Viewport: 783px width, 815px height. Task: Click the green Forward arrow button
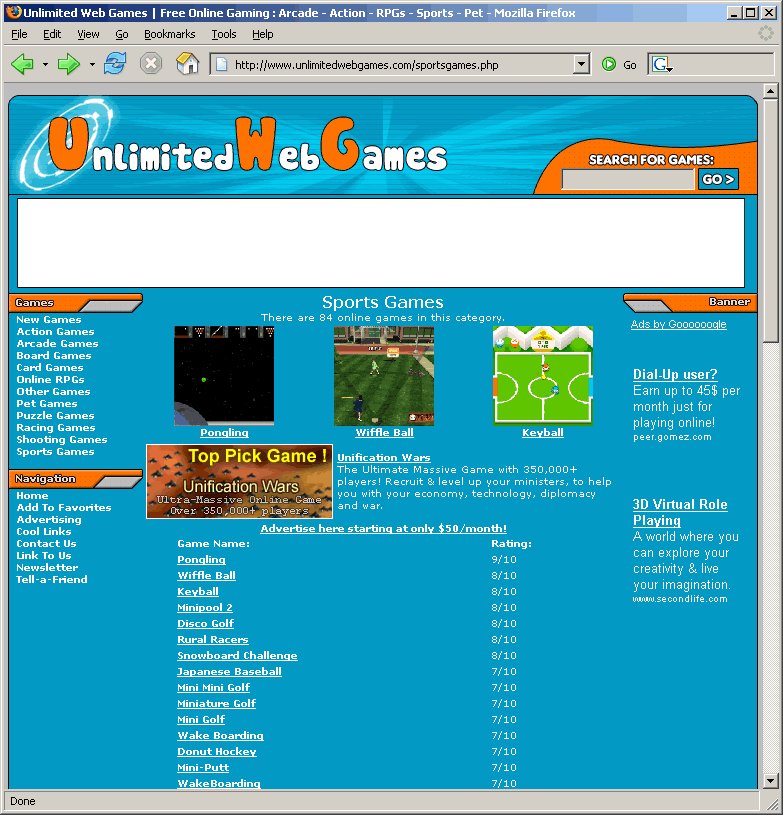68,65
